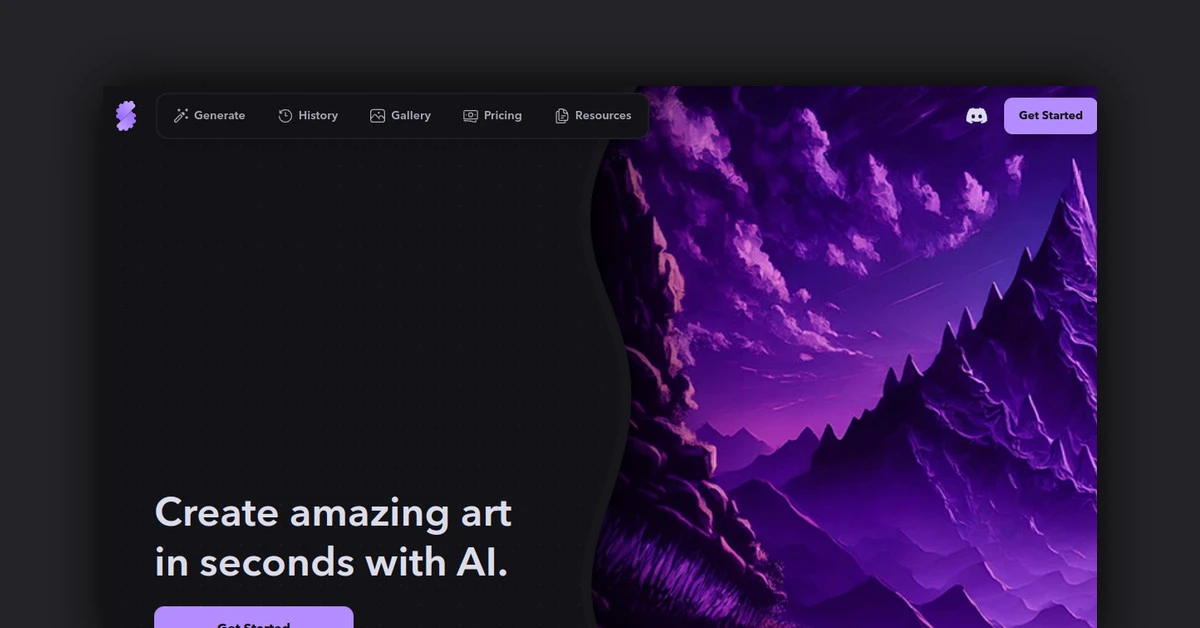Click the purple clouds in hero artwork

point(800,200)
